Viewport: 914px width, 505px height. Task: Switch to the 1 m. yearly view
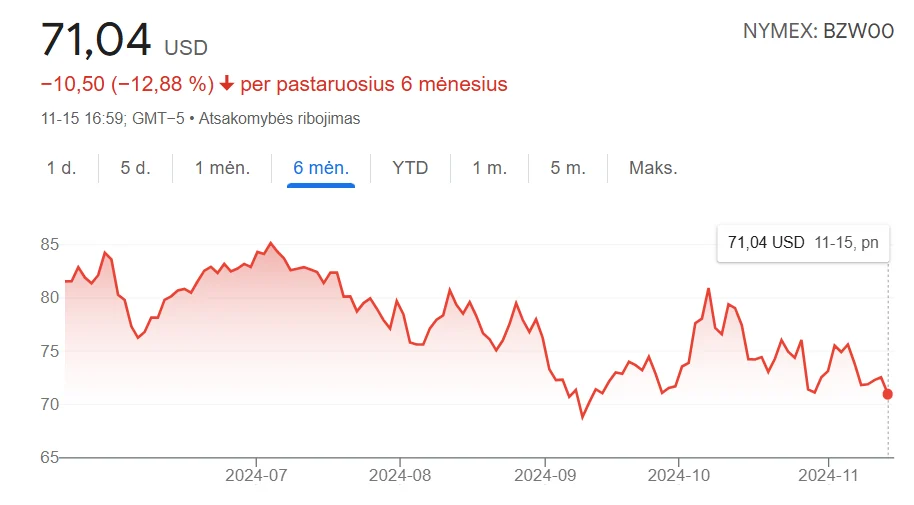pos(489,168)
